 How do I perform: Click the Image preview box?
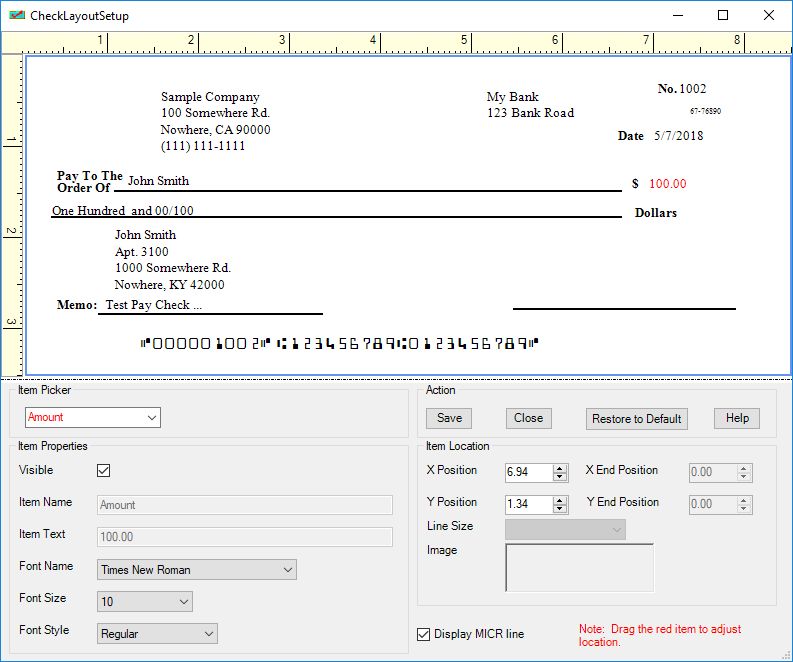579,567
